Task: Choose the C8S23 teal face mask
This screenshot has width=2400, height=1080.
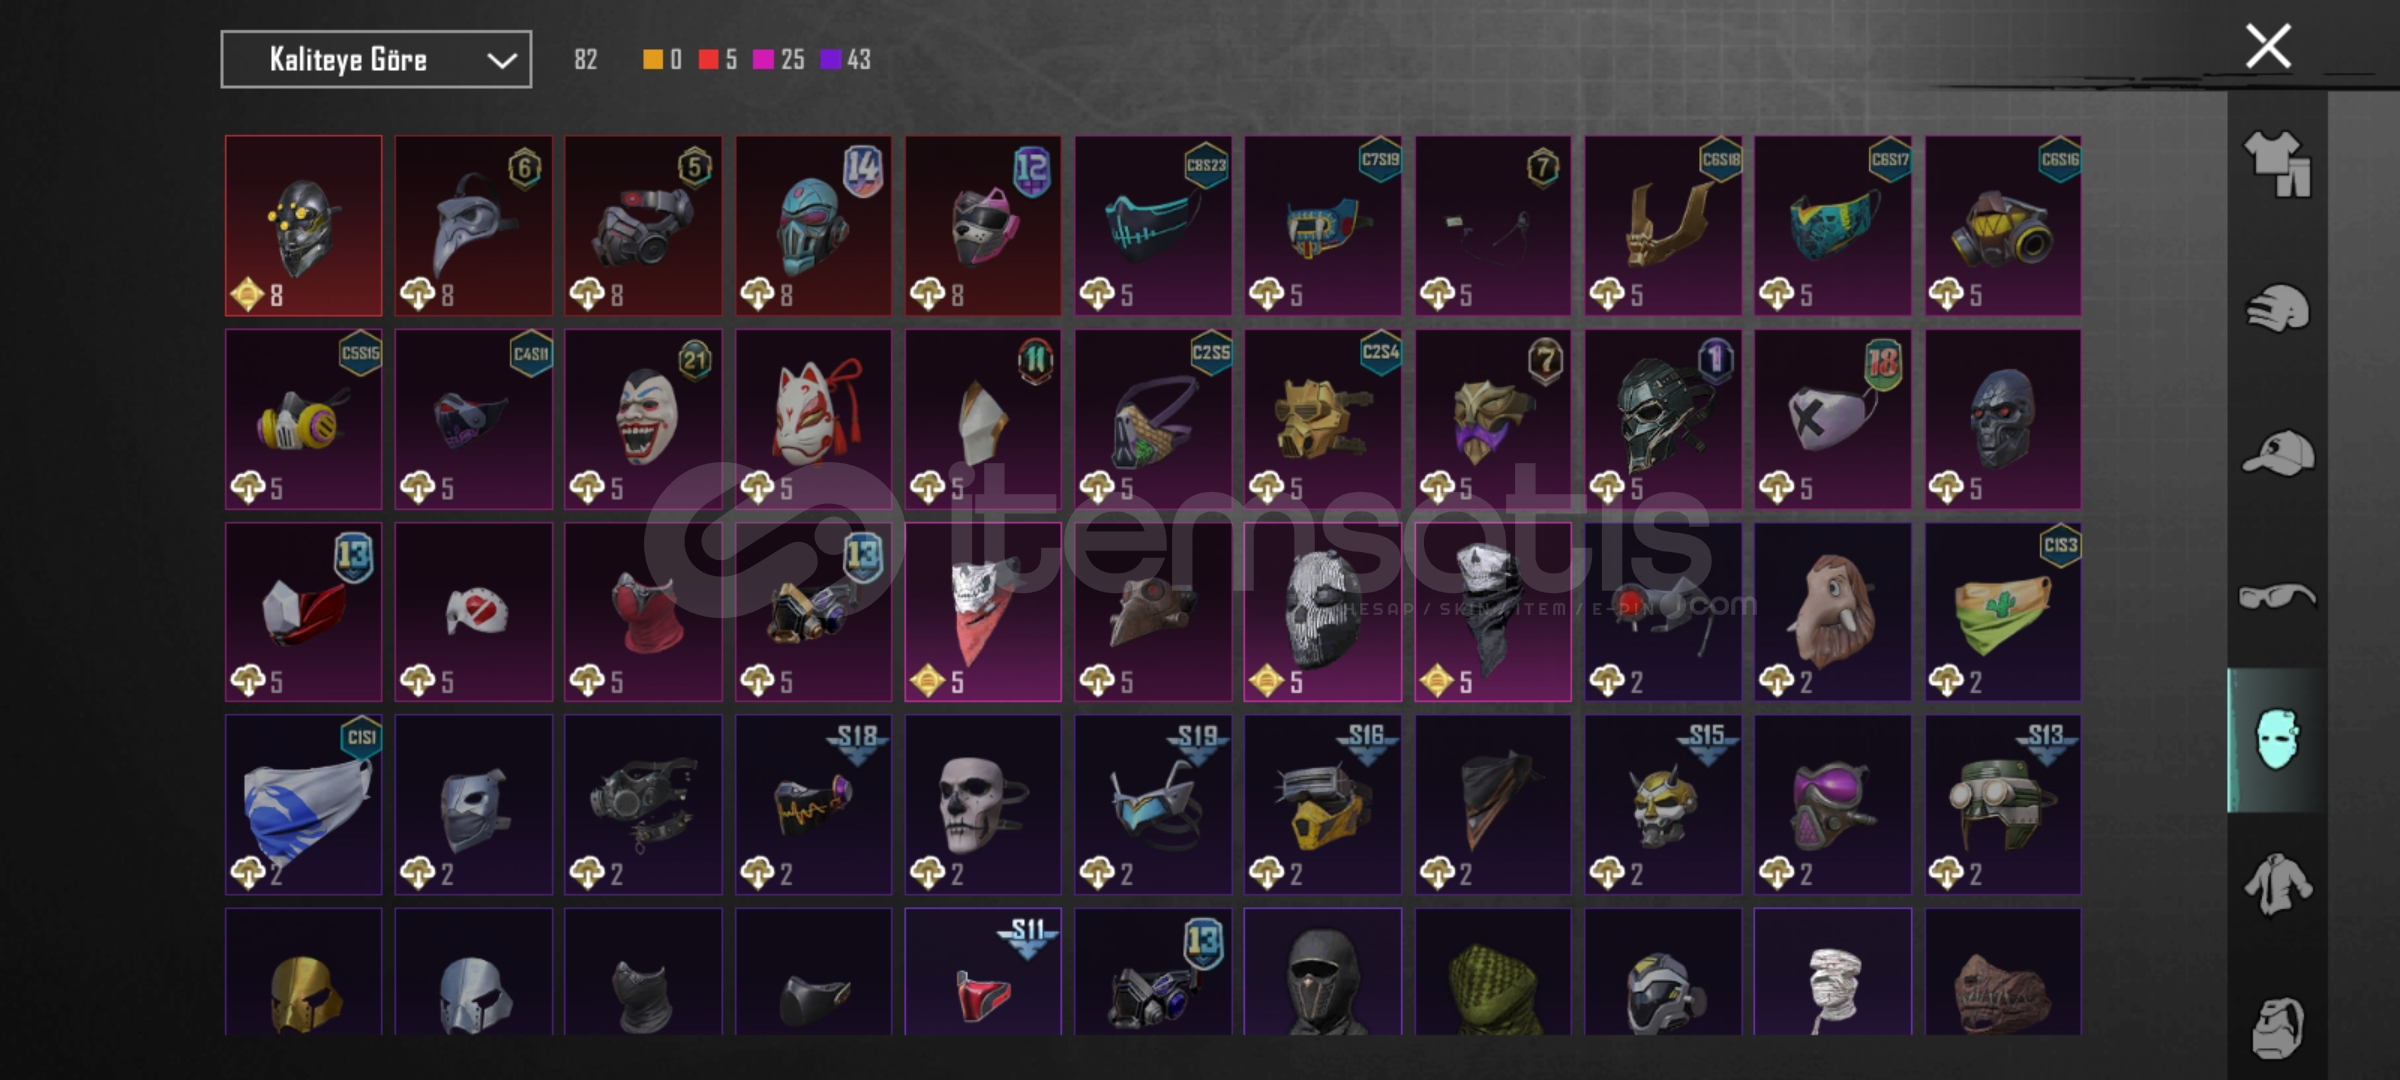Action: [x=1153, y=226]
